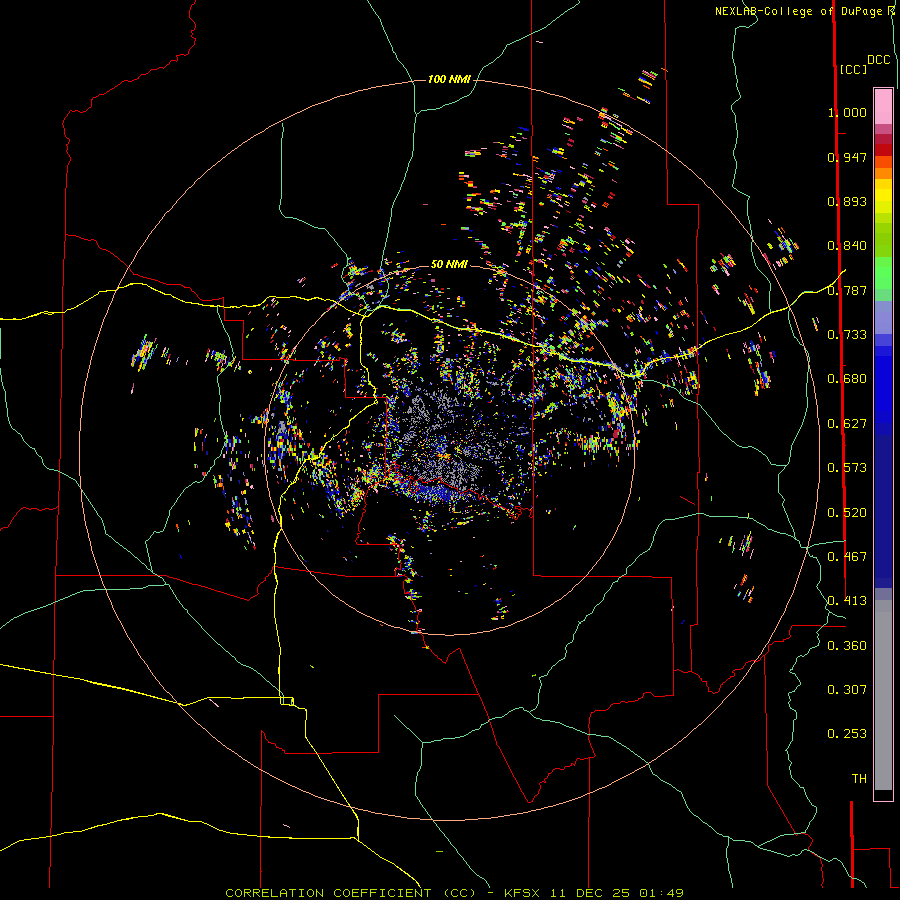Click the 0.893 legend value
Viewport: 900px width, 900px height.
(847, 201)
